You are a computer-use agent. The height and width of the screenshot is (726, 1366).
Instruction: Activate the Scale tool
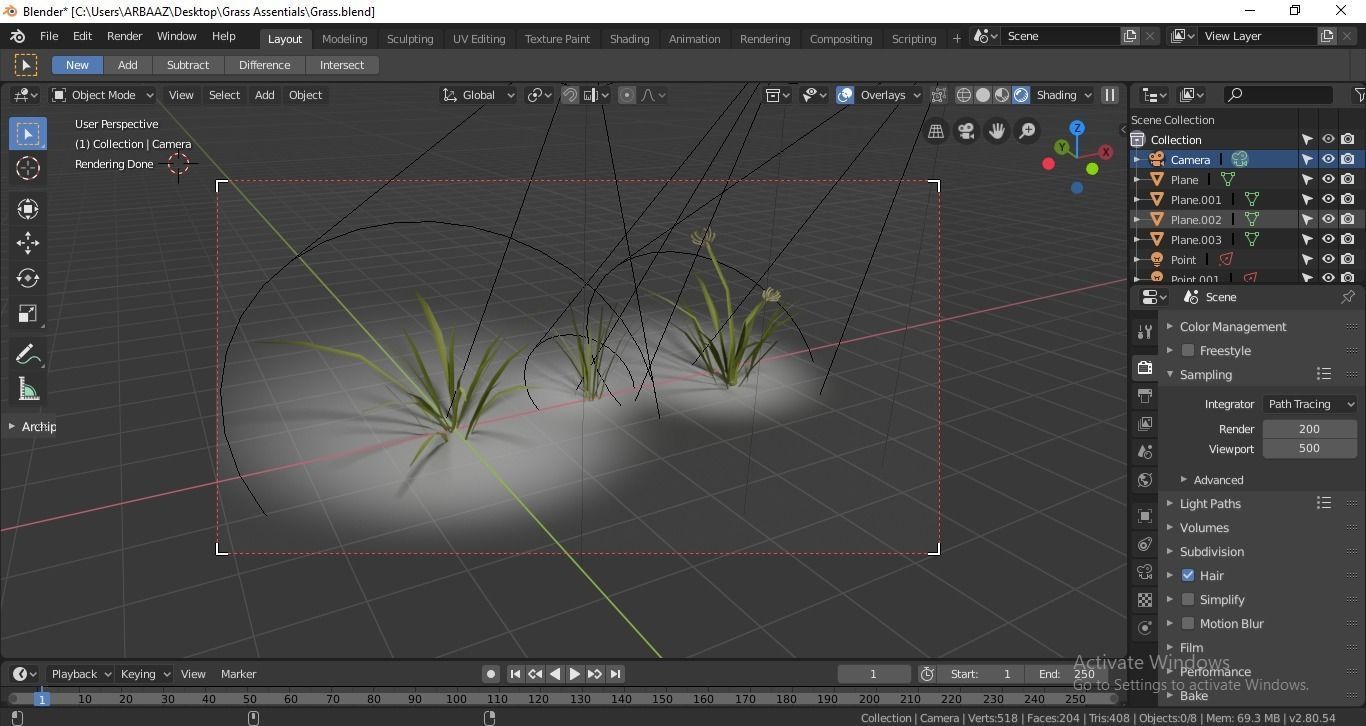pyautogui.click(x=28, y=314)
